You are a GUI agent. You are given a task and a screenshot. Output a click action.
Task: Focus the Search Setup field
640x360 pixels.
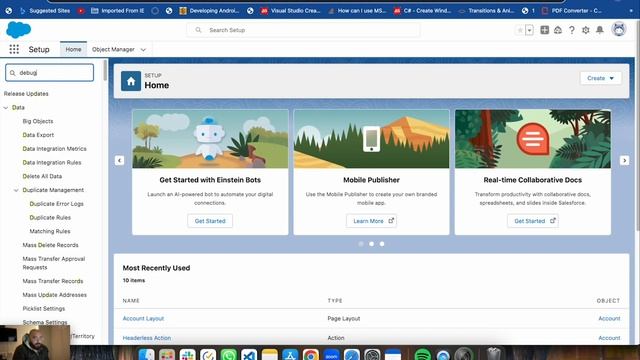coord(303,30)
